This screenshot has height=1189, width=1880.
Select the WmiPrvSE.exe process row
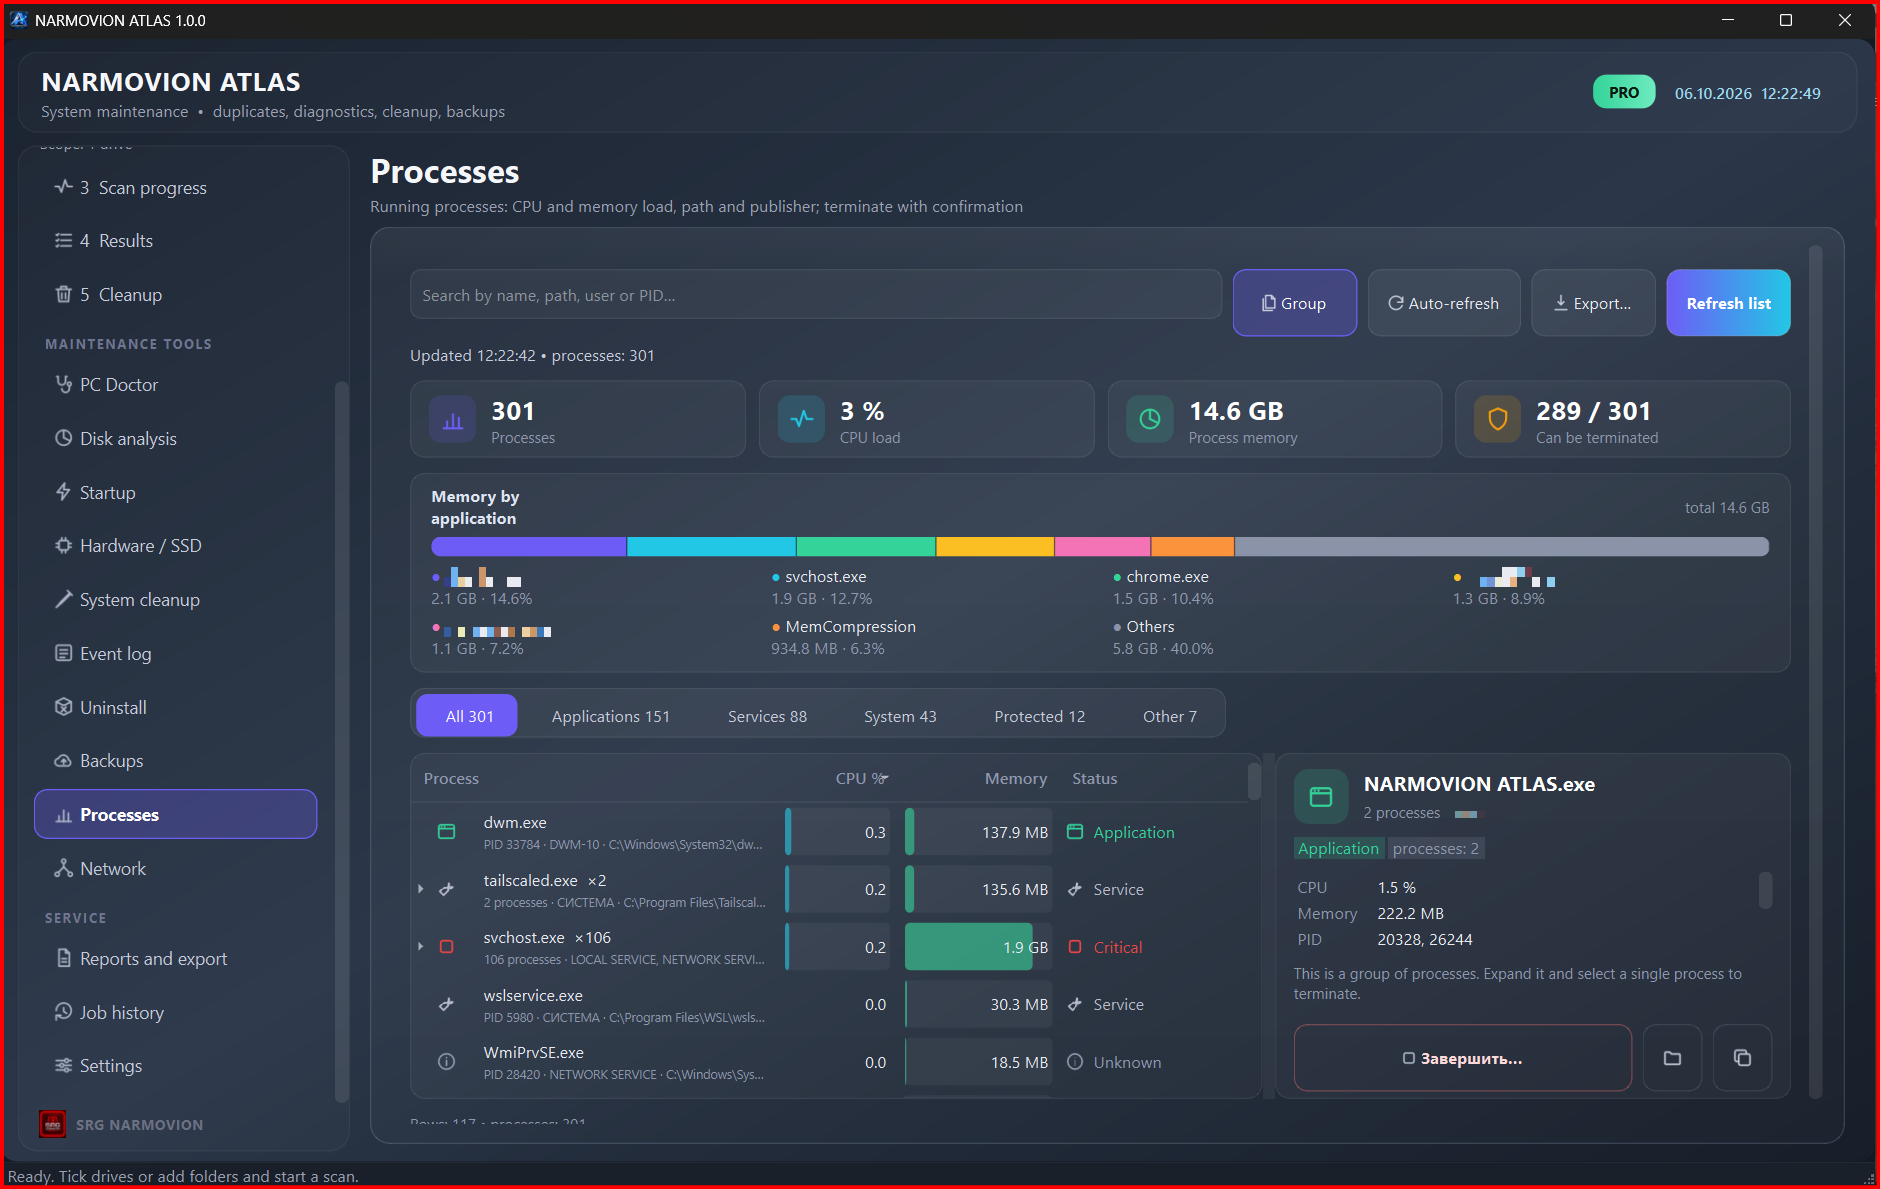pos(830,1062)
